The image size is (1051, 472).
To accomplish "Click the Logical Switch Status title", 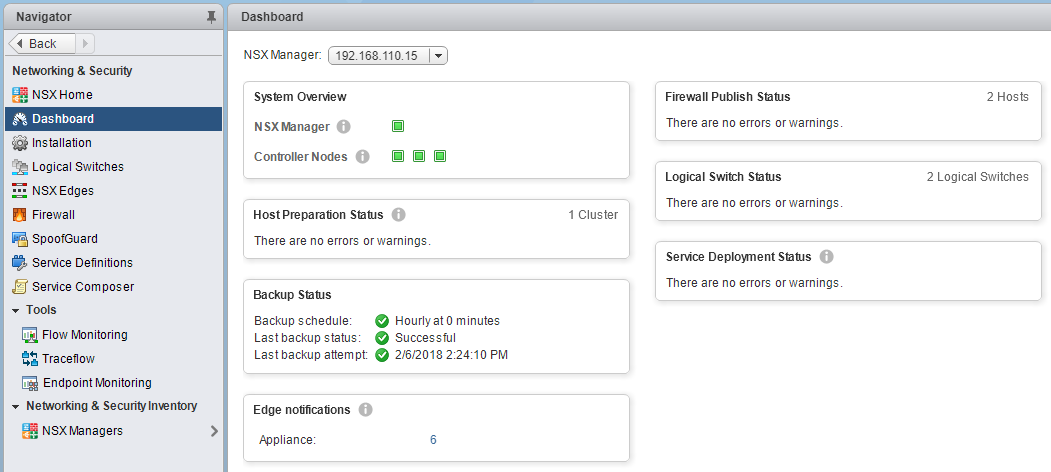I will (x=723, y=177).
